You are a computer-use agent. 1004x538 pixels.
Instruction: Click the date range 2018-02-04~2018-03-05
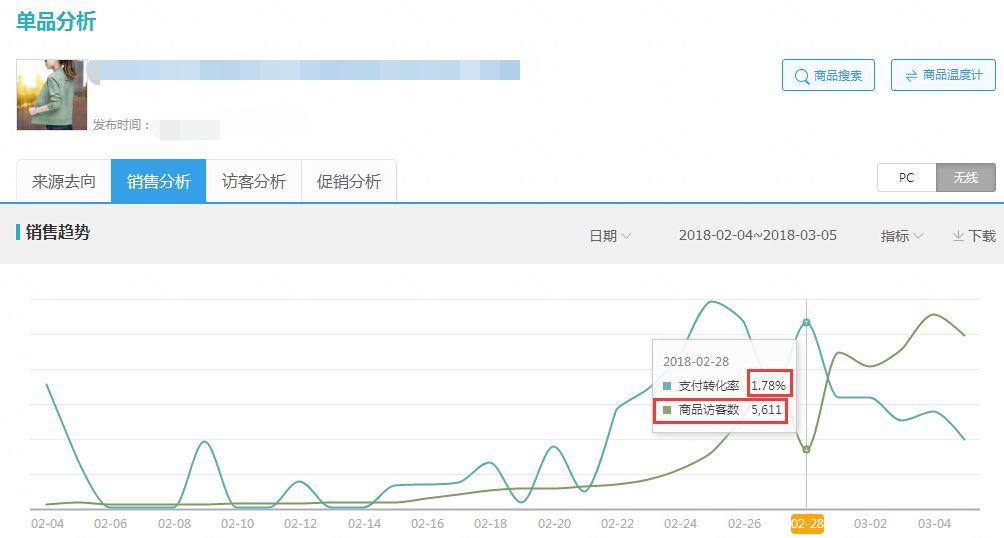click(757, 235)
